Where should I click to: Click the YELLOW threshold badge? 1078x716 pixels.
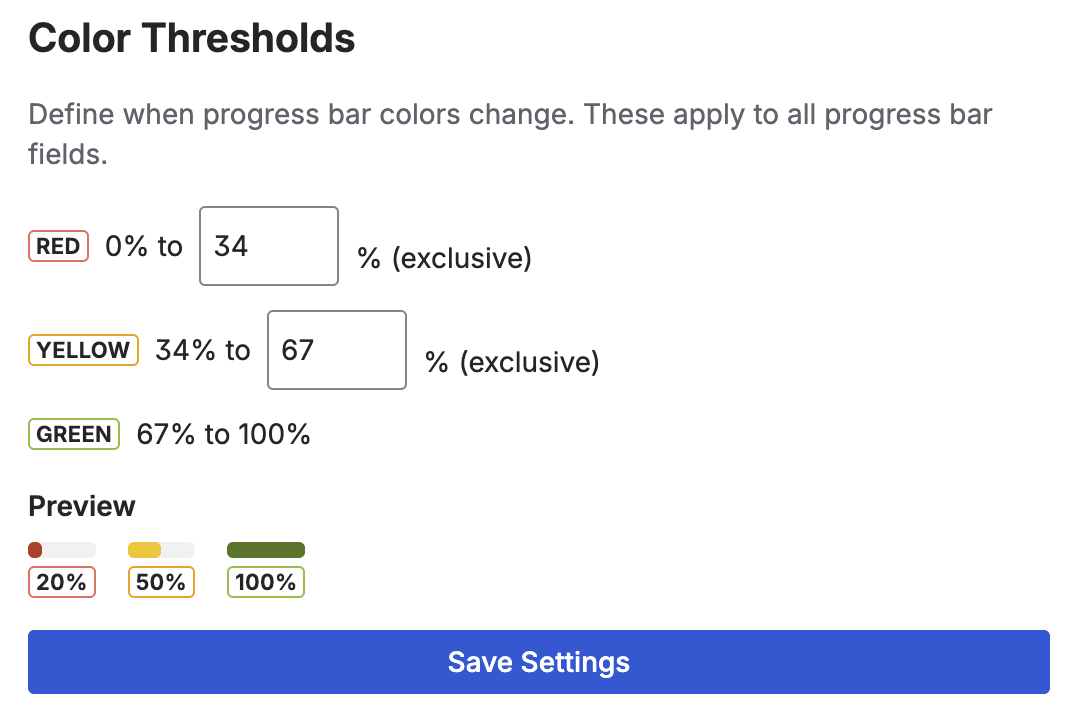pos(83,350)
